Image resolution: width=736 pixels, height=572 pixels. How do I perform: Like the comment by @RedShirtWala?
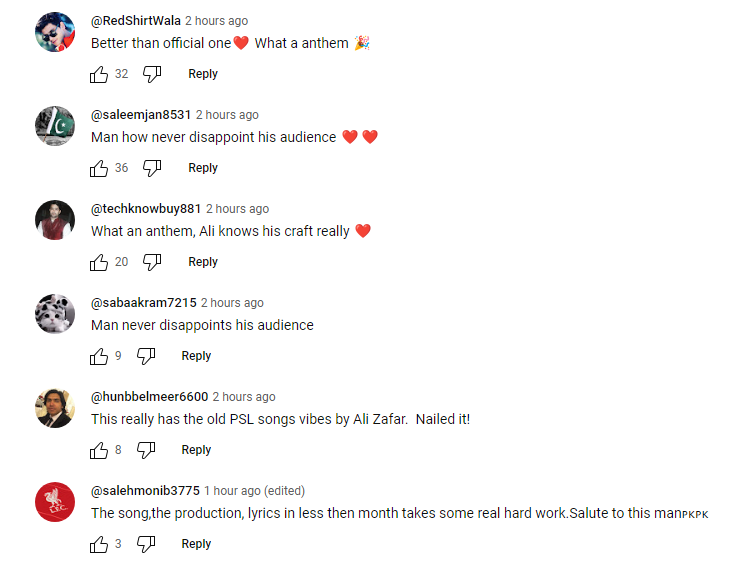pos(99,74)
